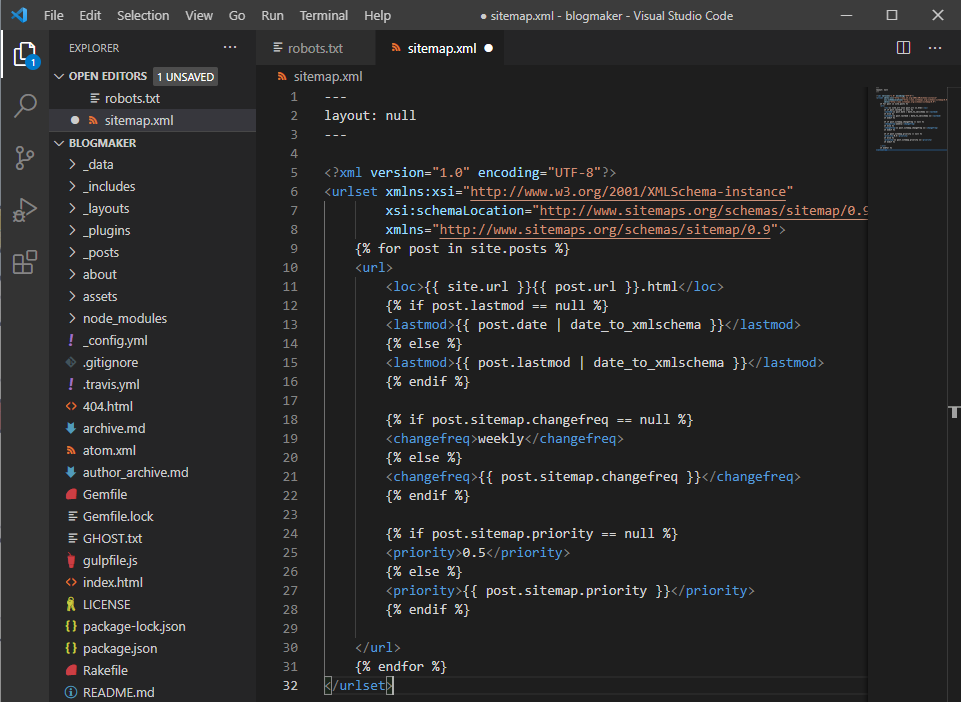Open the Selection menu

[143, 15]
